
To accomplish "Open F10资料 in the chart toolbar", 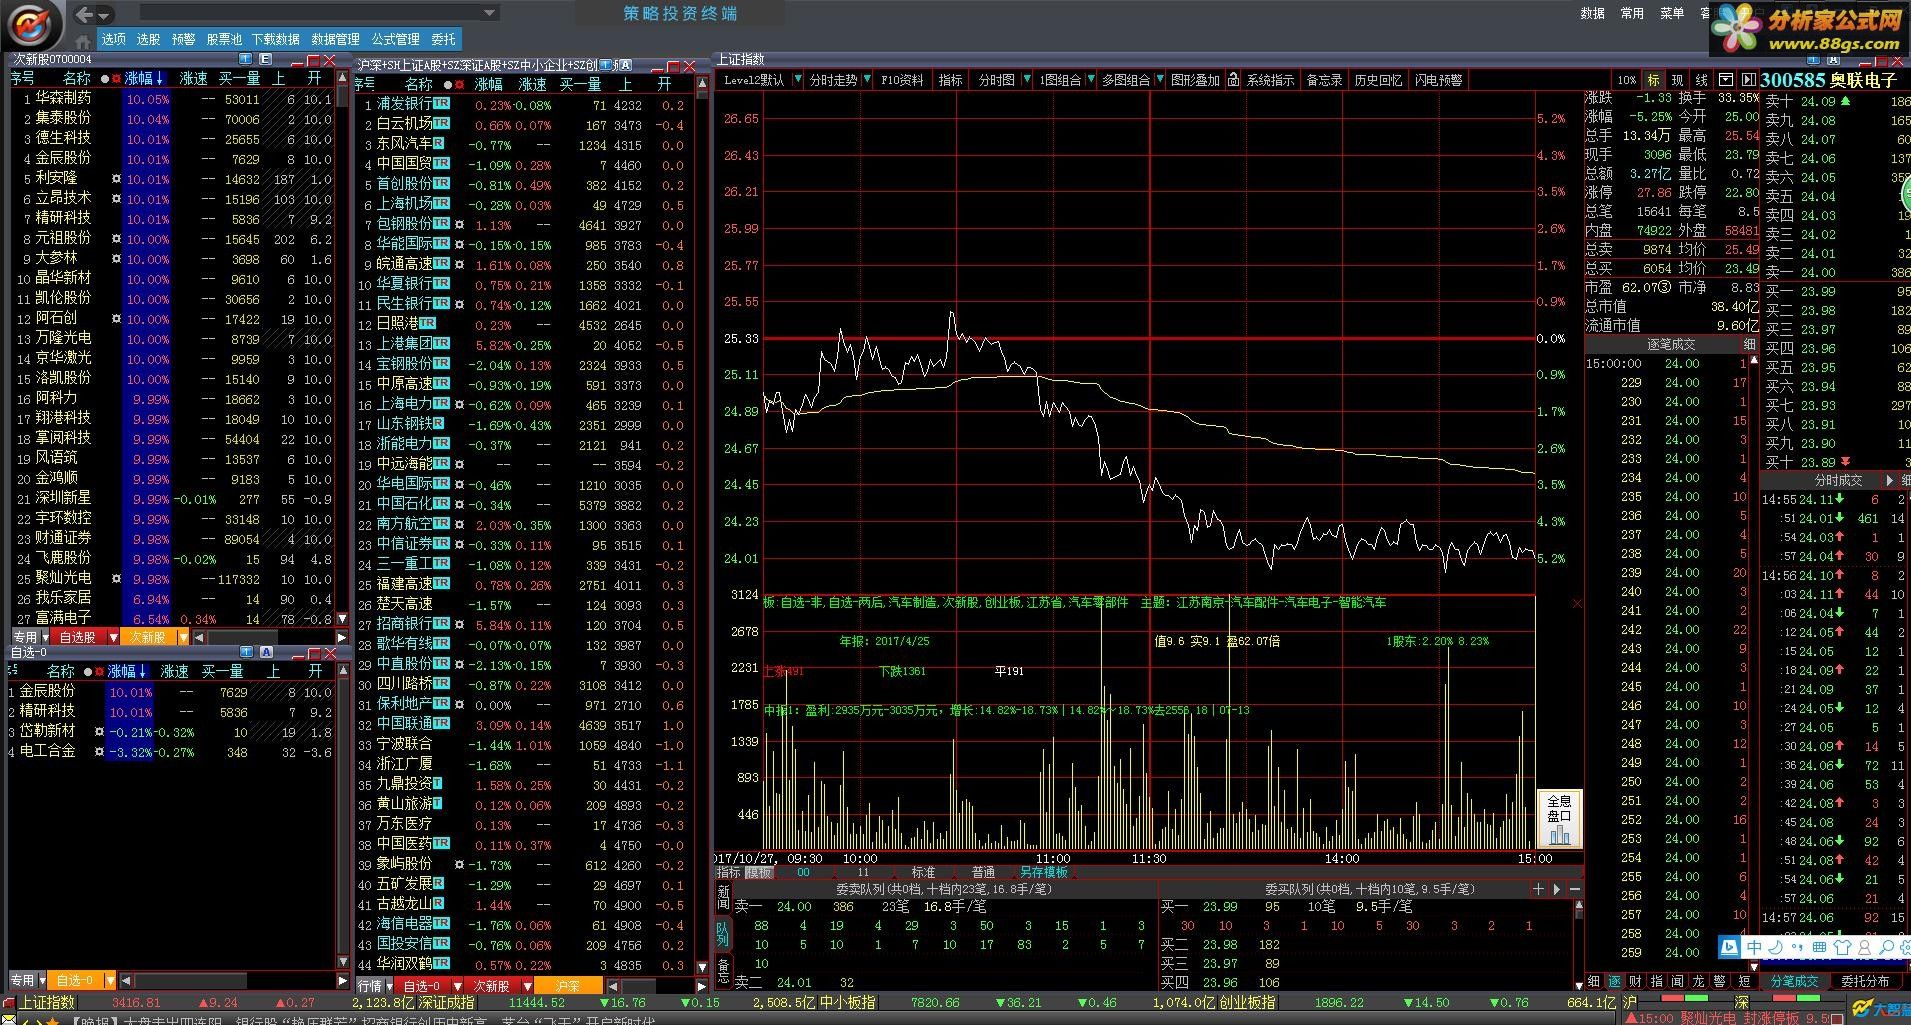I will [x=902, y=80].
